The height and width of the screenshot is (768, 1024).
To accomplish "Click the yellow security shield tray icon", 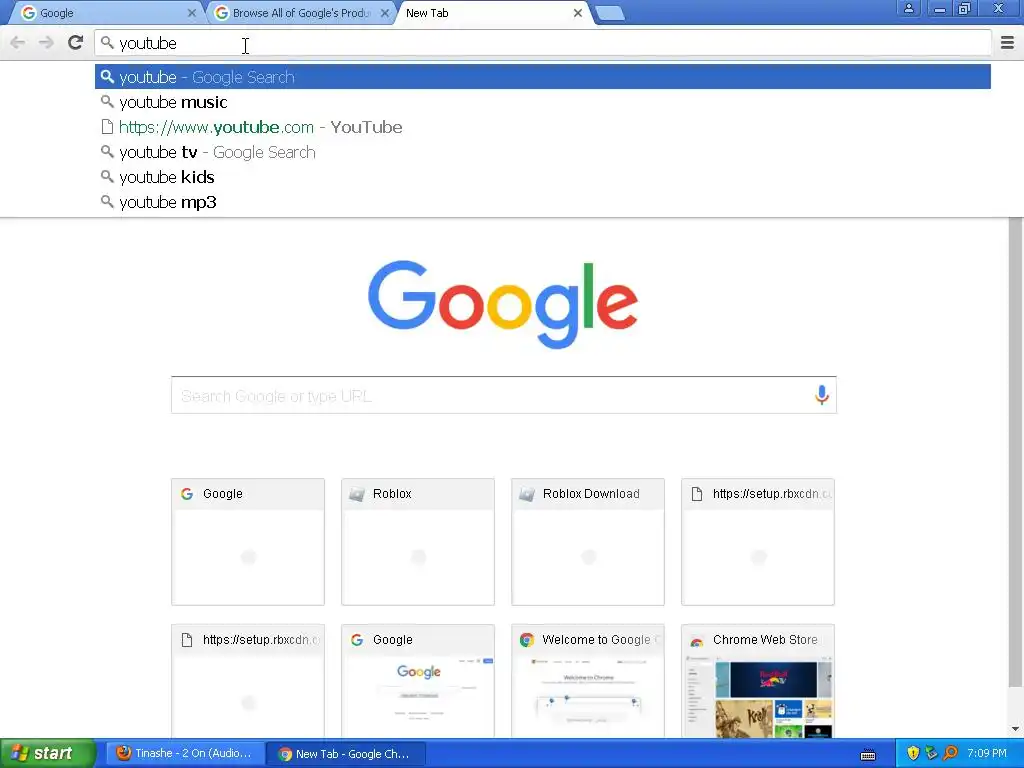I will [913, 754].
